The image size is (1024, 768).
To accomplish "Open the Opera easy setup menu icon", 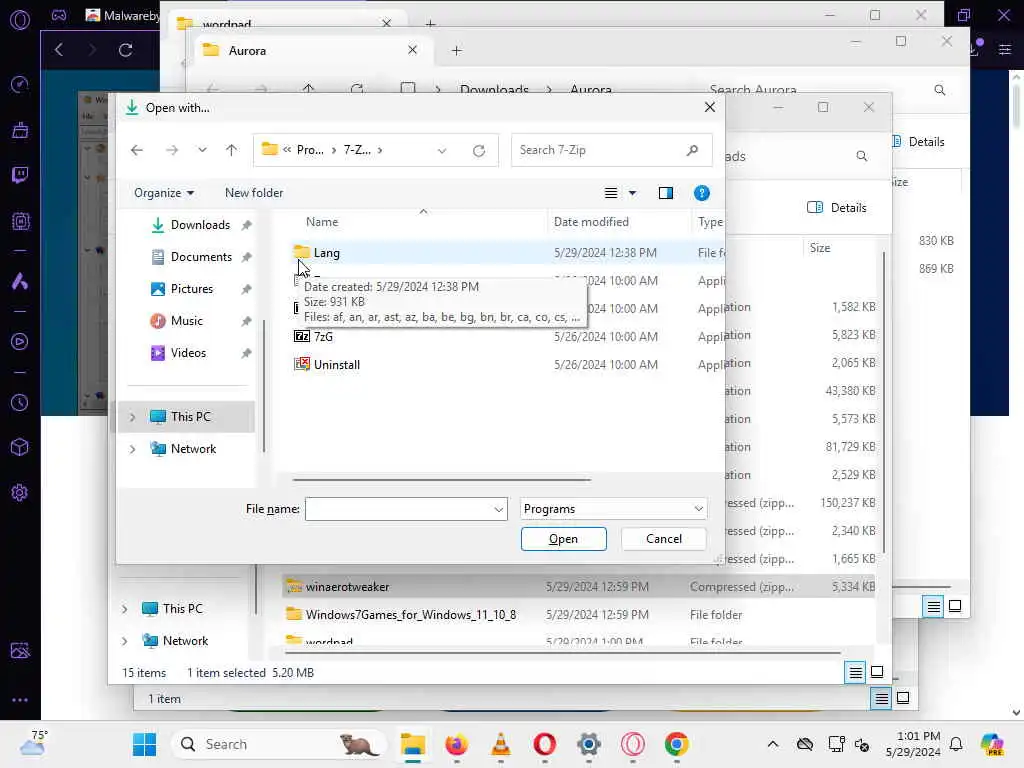I will coord(1005,50).
